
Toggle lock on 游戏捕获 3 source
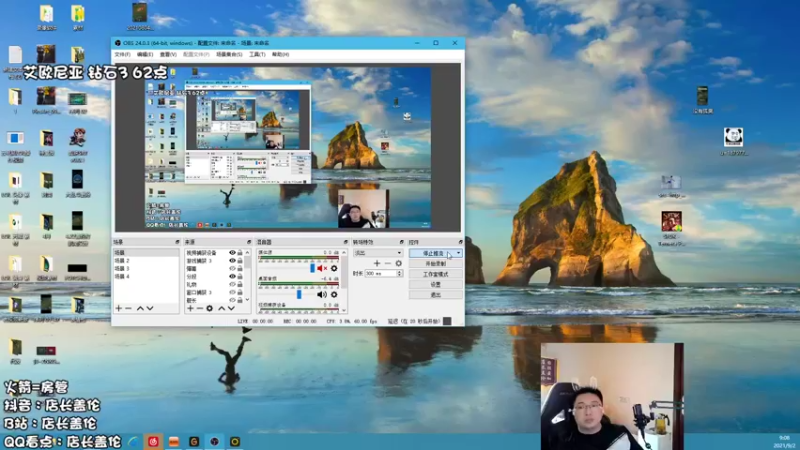[240, 261]
